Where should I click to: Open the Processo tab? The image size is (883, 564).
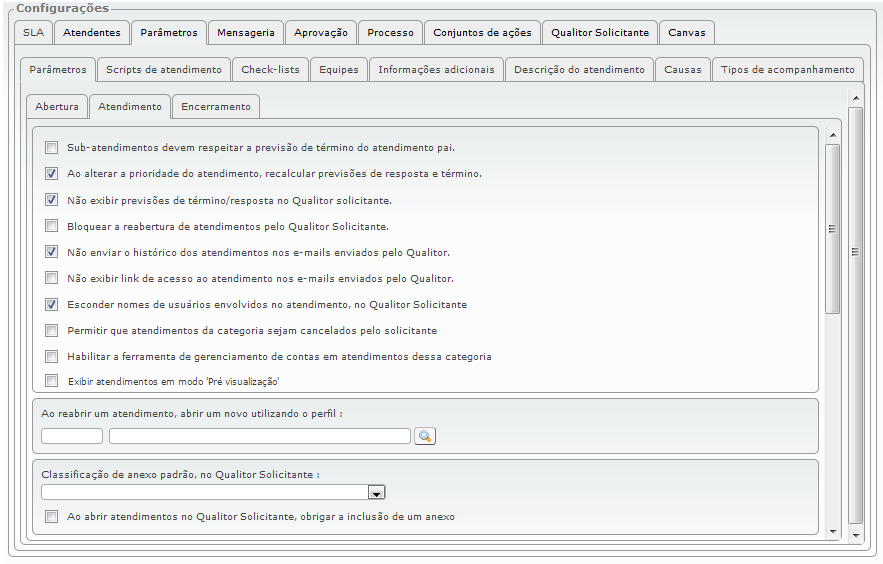pos(390,33)
